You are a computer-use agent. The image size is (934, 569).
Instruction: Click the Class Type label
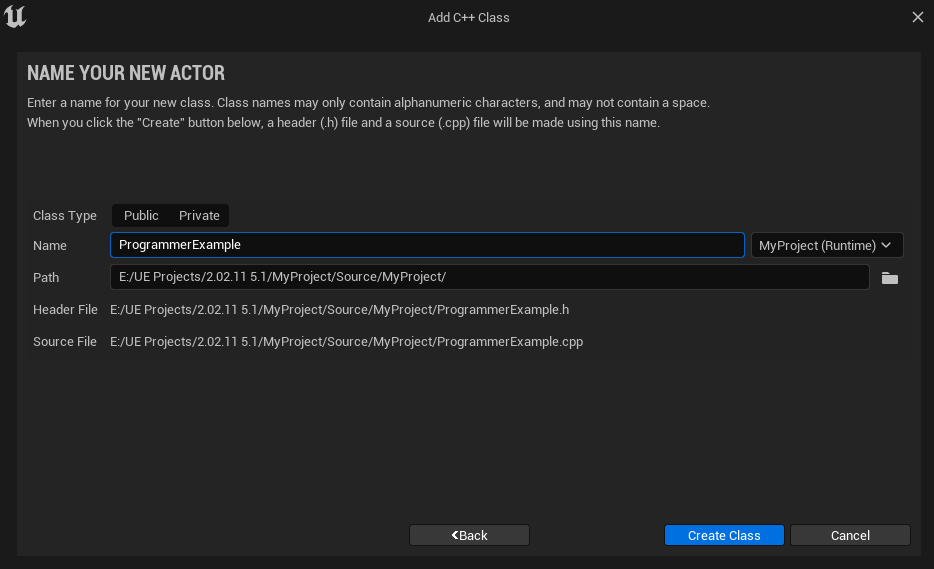pyautogui.click(x=65, y=215)
